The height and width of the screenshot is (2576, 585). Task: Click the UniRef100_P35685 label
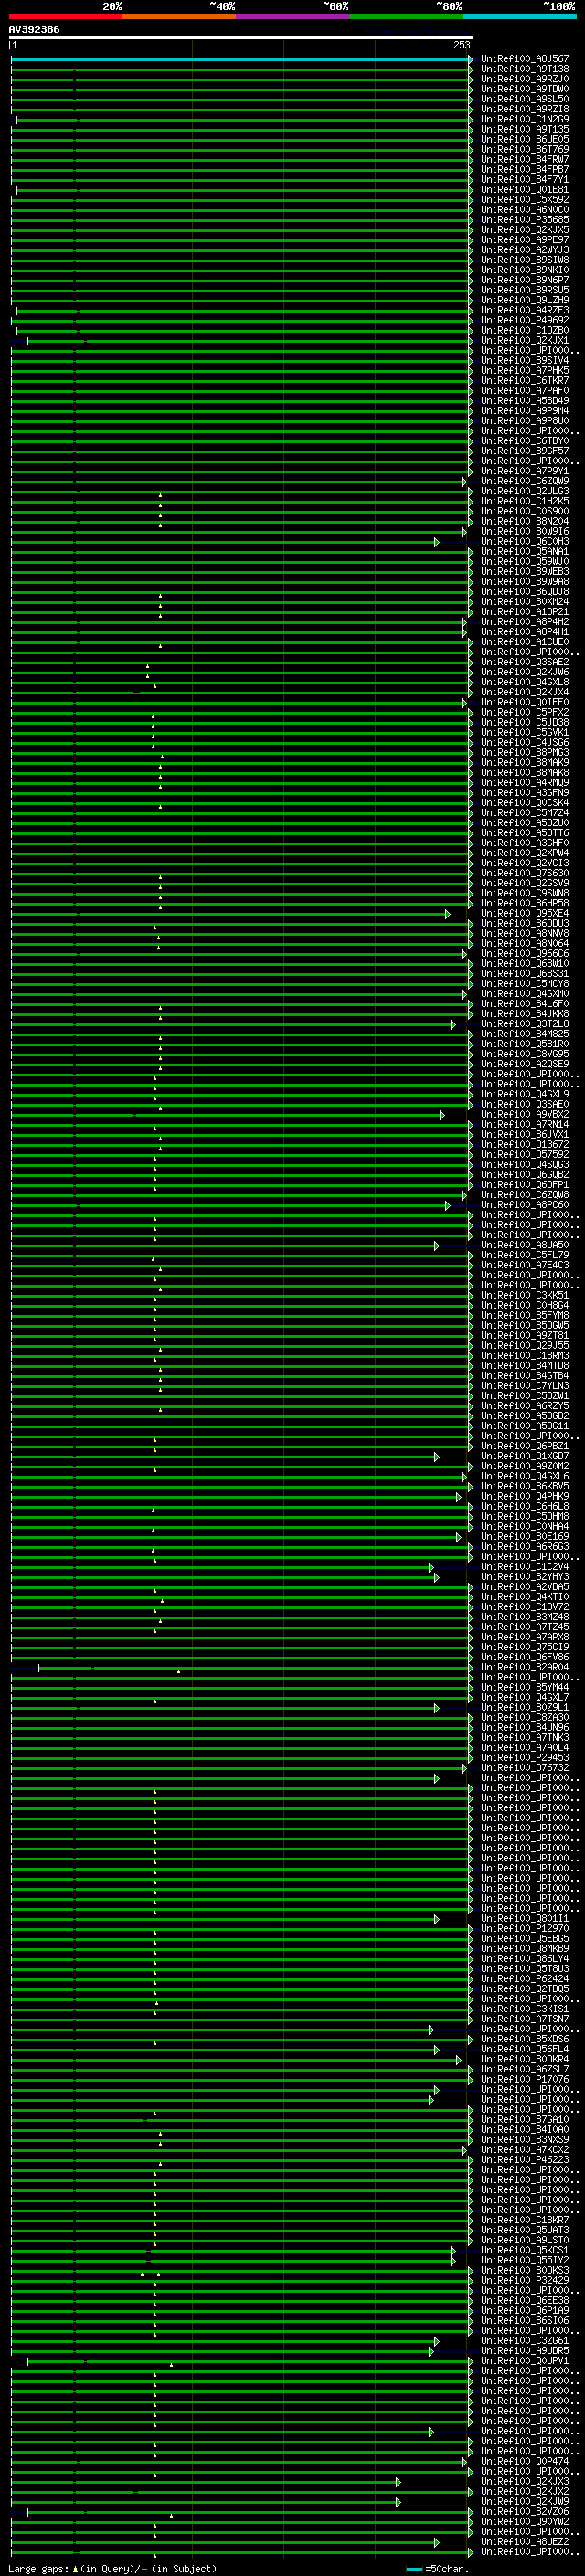[x=525, y=220]
